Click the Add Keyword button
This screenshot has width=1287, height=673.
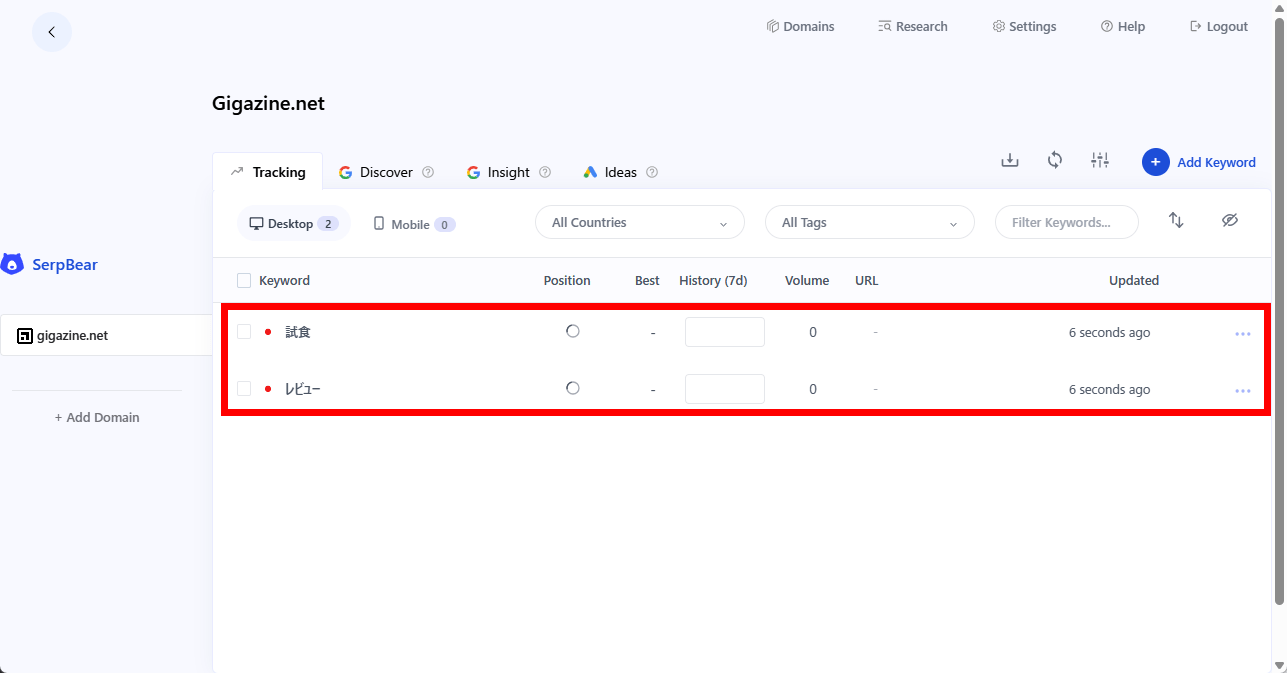(x=1199, y=162)
